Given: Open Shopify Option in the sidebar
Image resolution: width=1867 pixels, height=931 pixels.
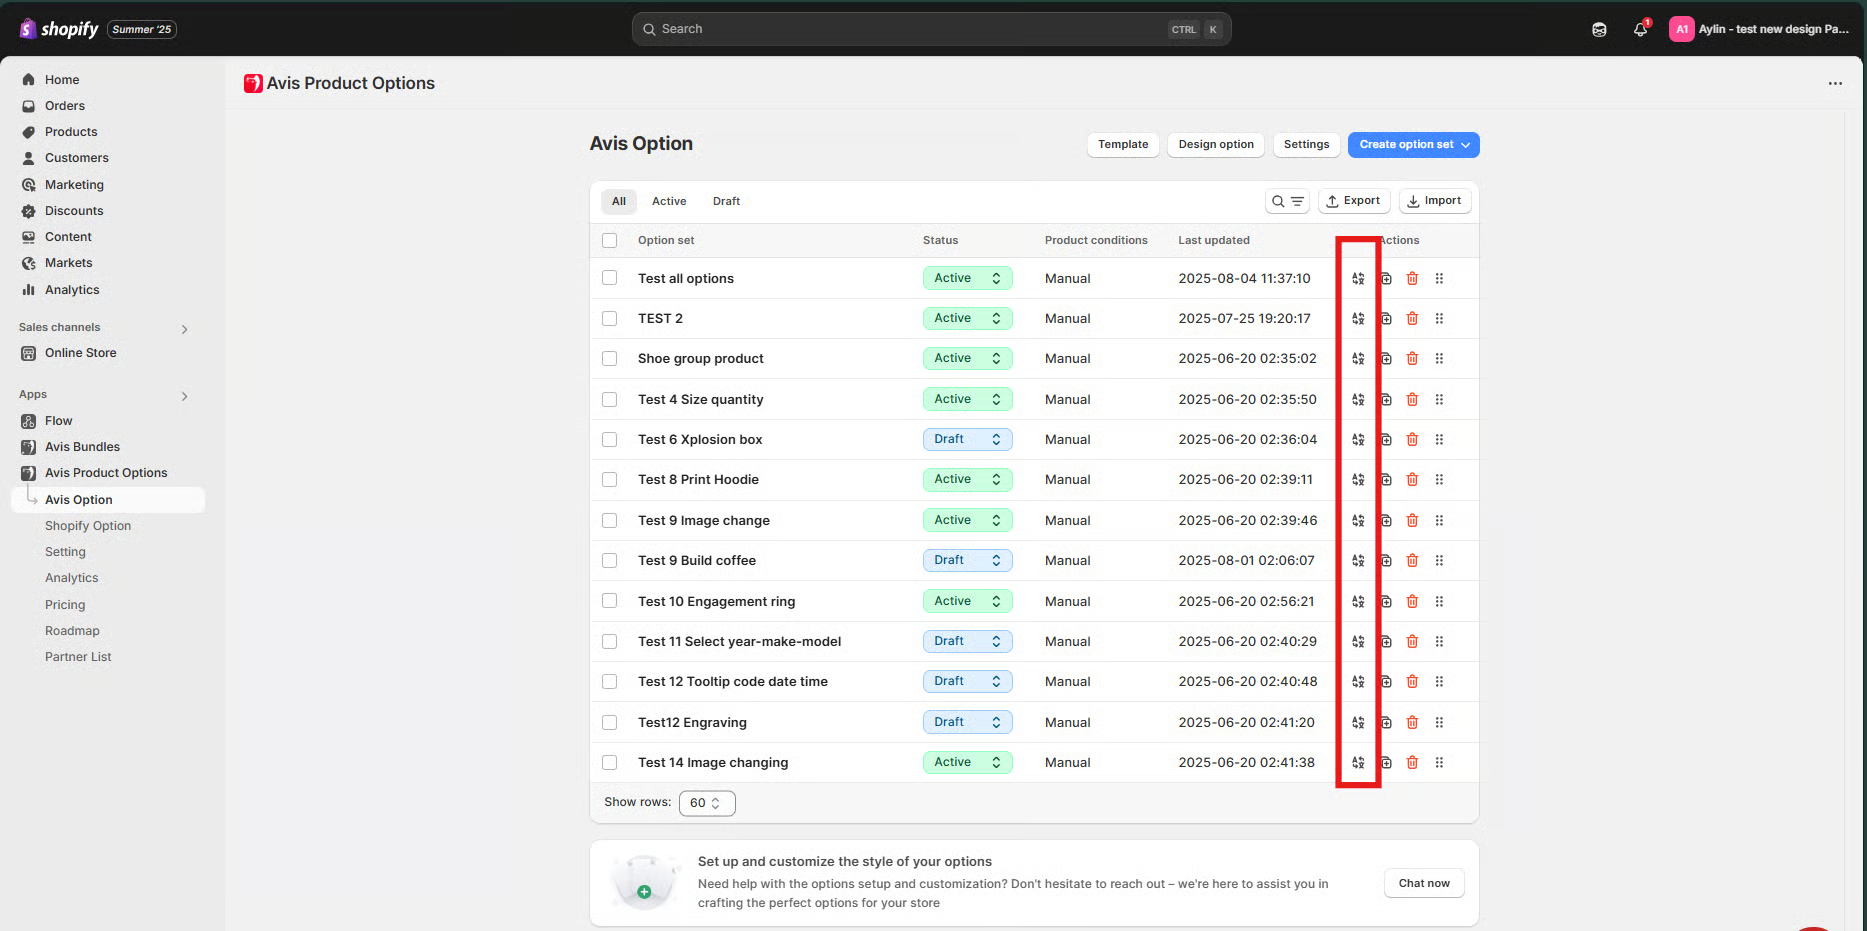Looking at the screenshot, I should pos(88,526).
